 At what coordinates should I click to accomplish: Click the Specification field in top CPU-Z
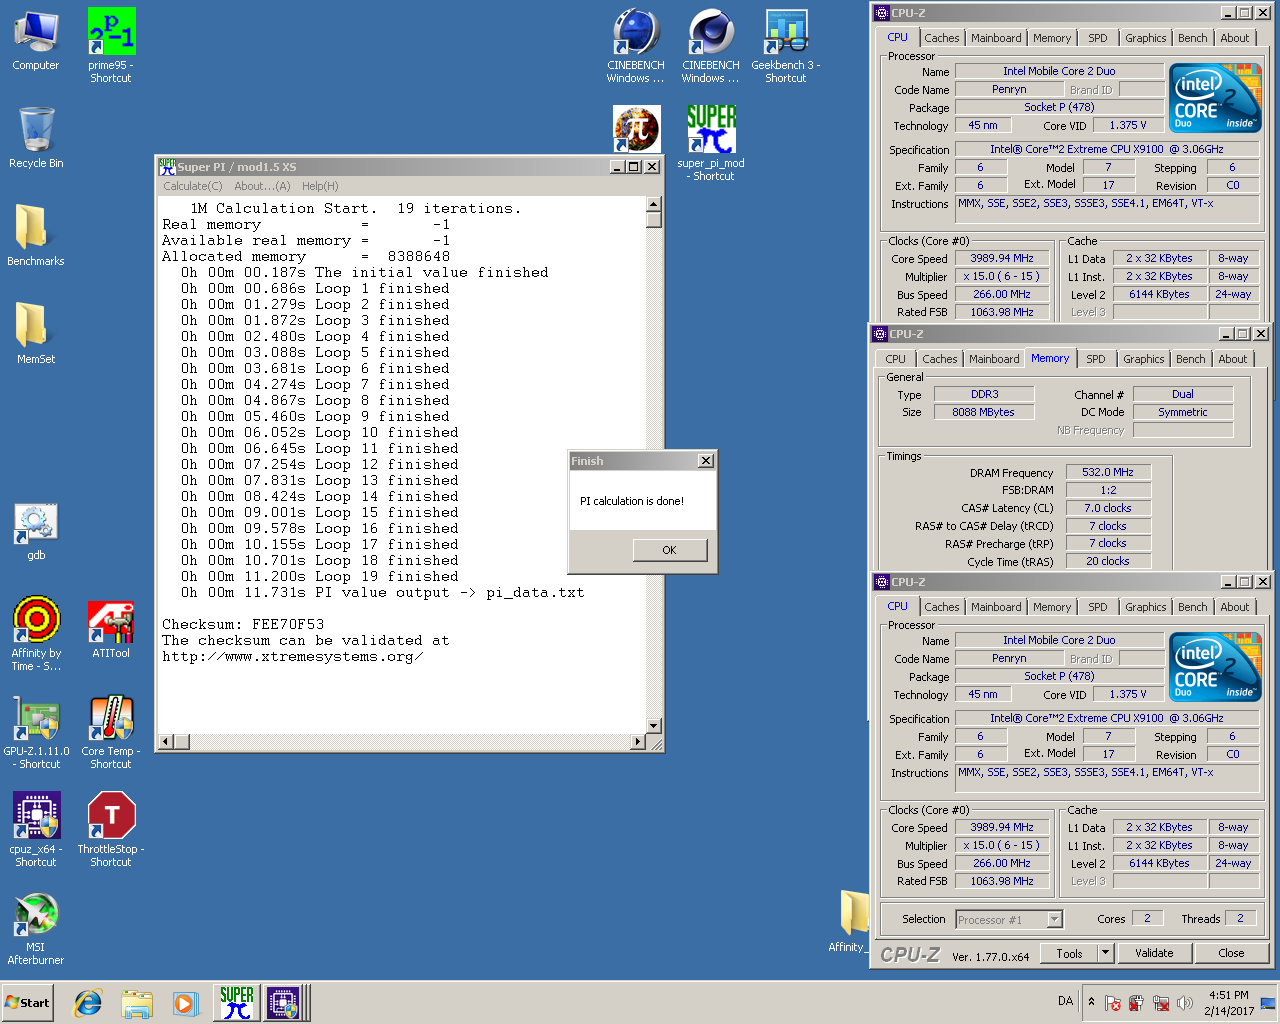[1106, 149]
